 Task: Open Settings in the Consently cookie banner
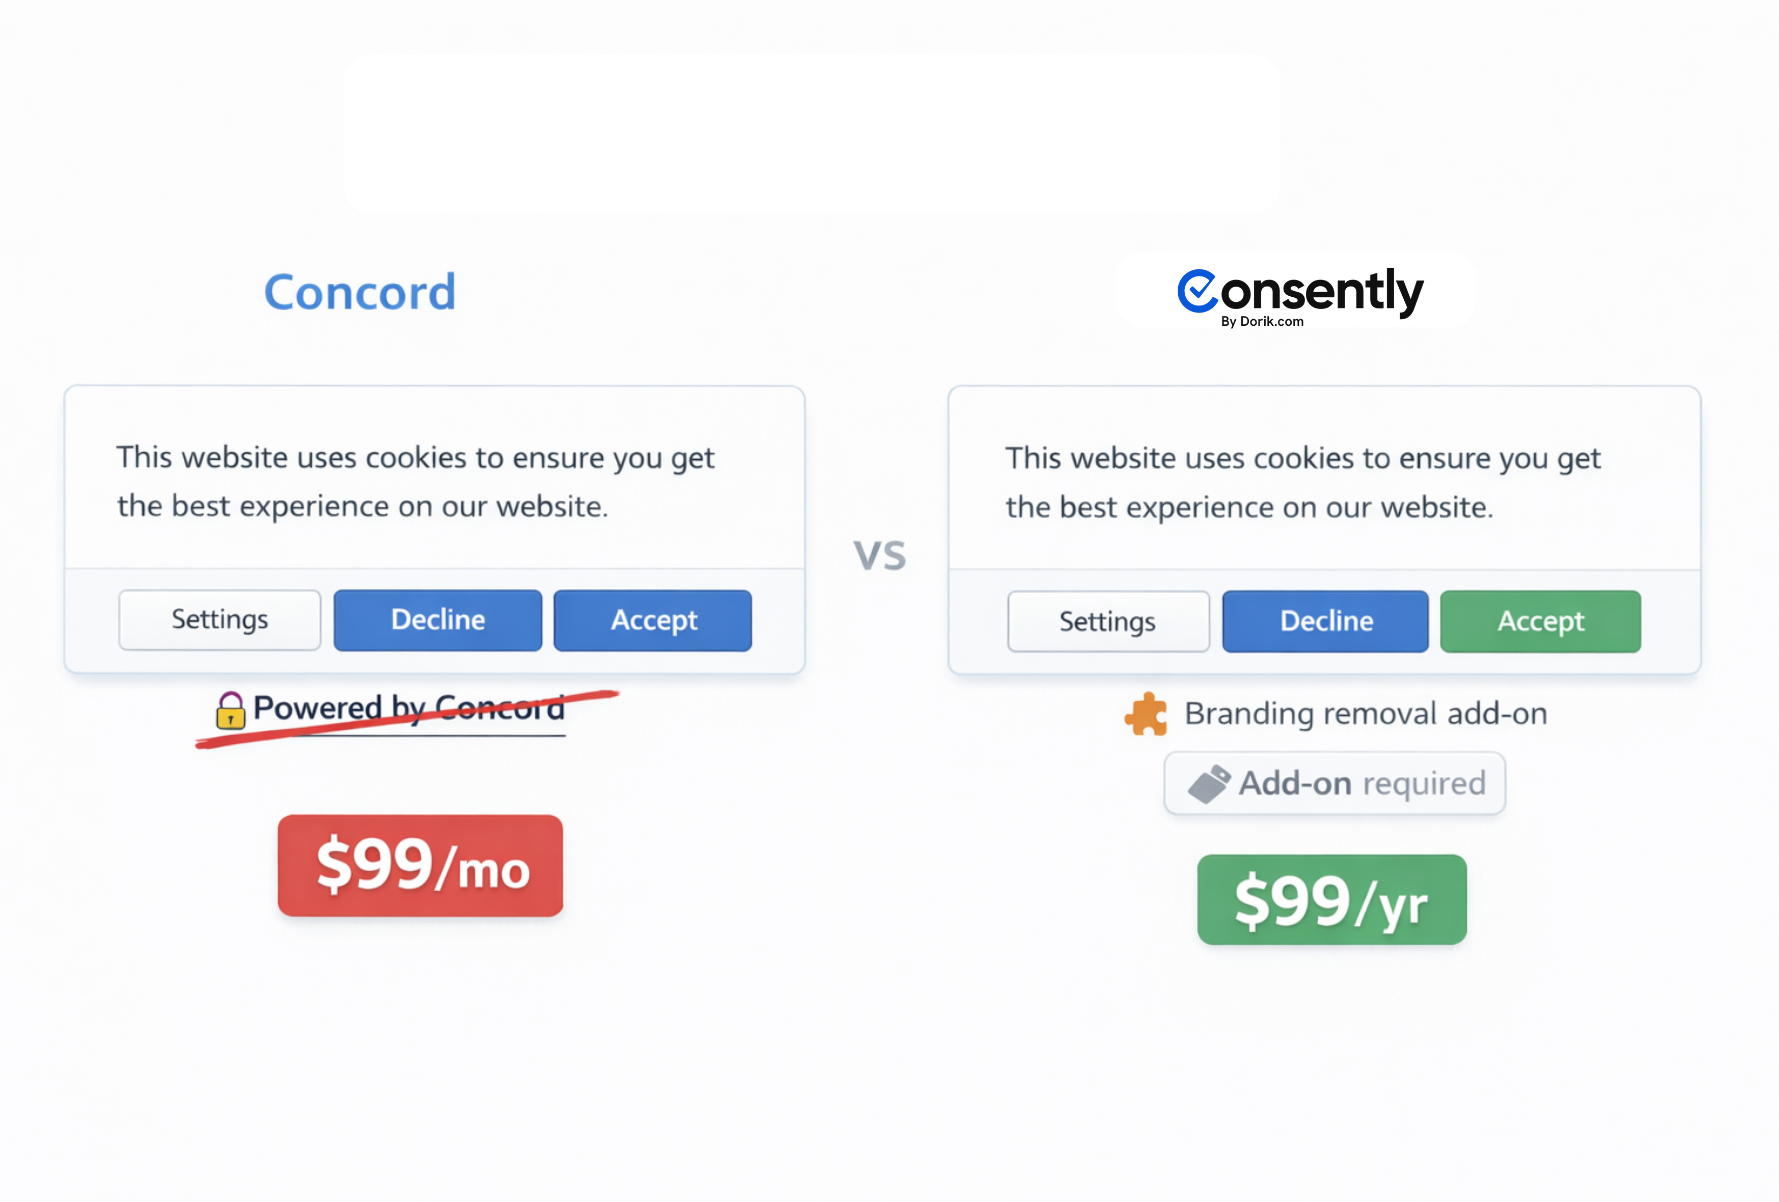coord(1108,622)
